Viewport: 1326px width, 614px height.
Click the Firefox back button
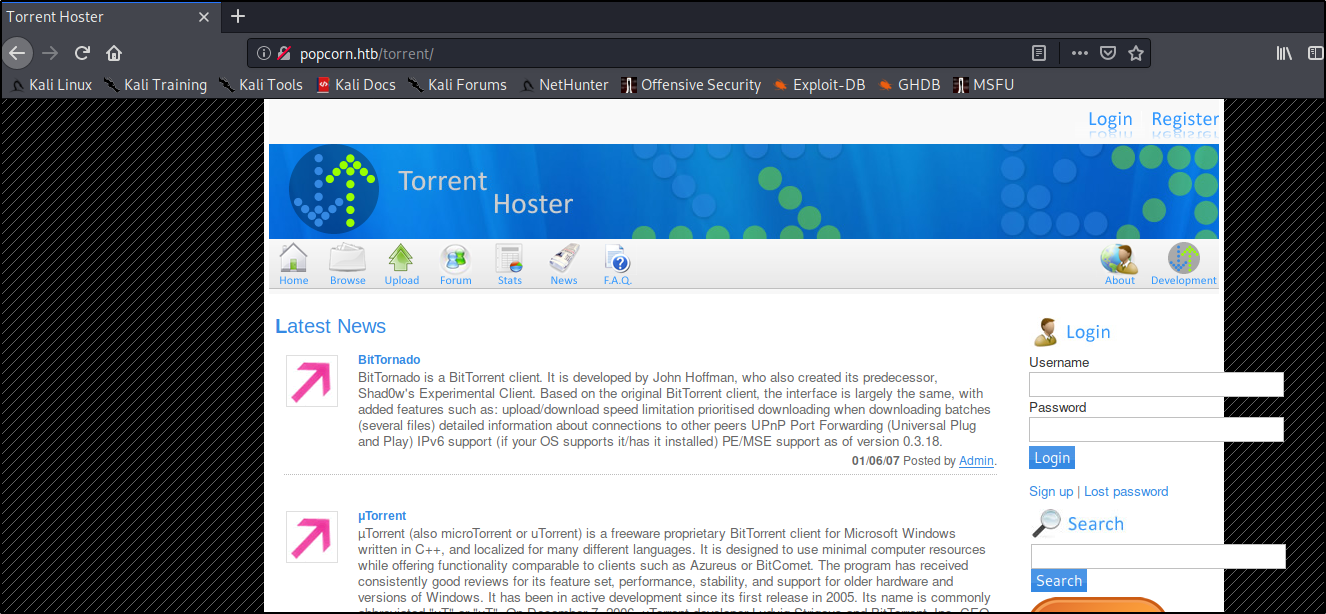(x=18, y=52)
